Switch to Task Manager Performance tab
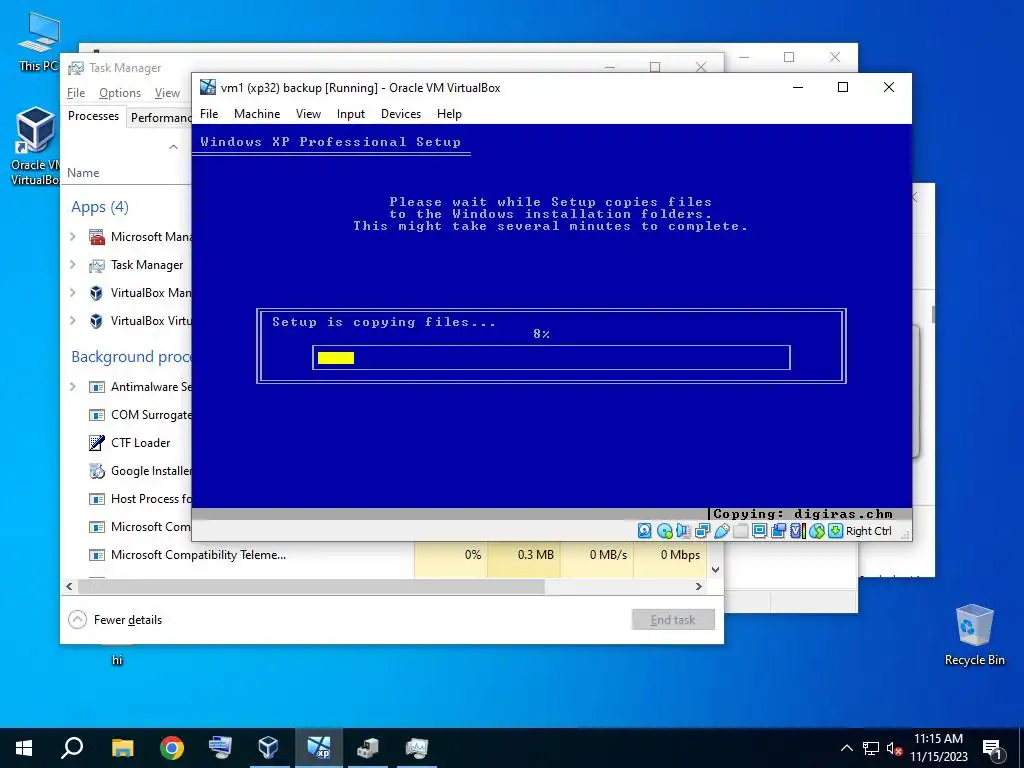 (x=161, y=118)
